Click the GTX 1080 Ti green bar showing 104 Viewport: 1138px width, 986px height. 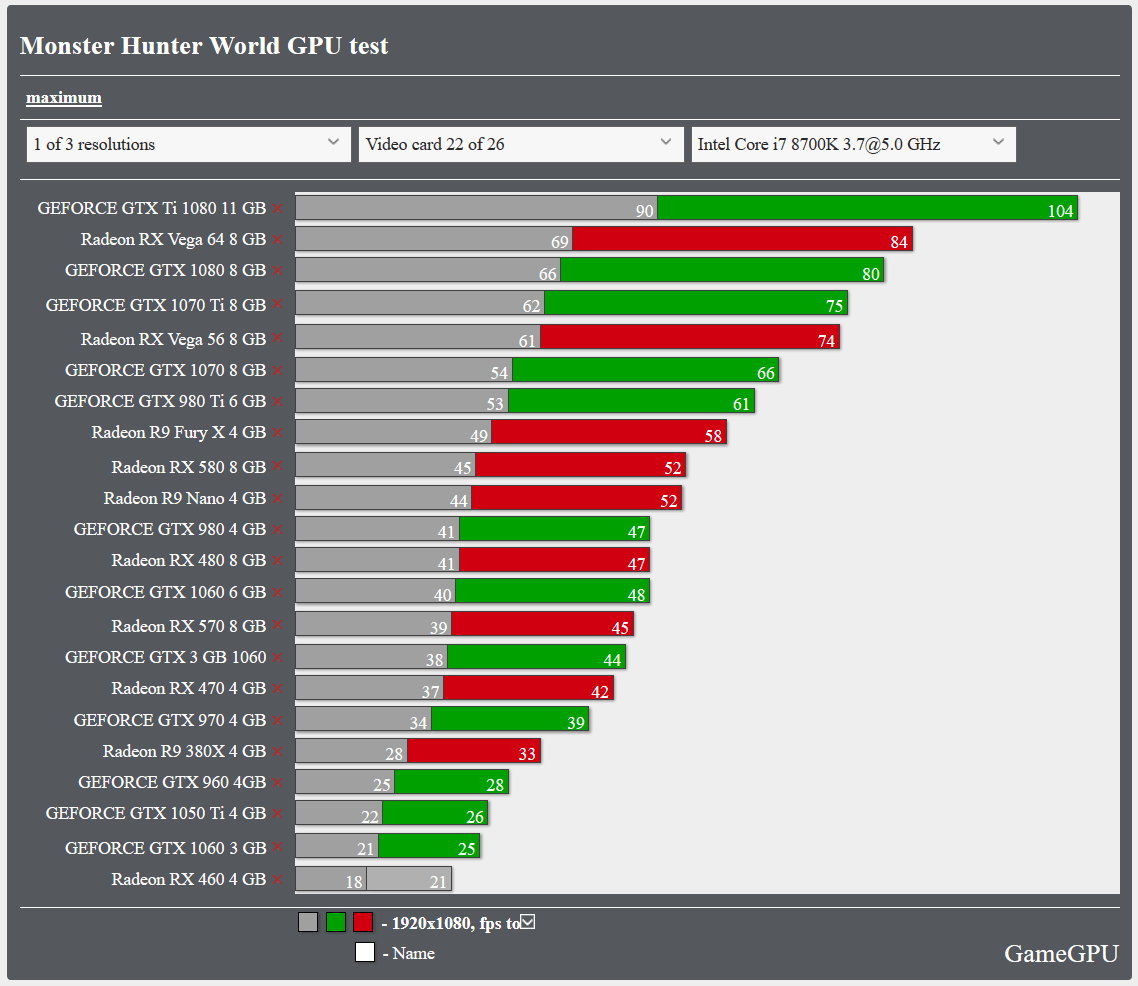click(867, 208)
